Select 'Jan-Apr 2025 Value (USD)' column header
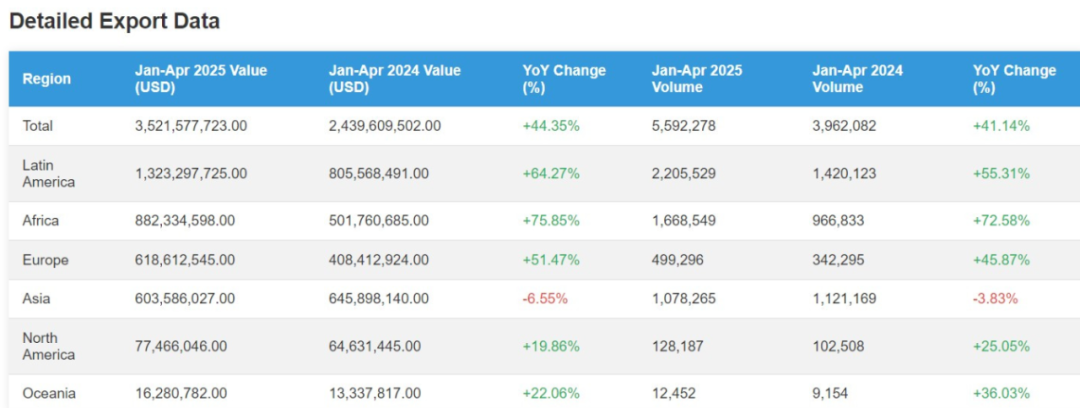Viewport: 1080px width, 408px height. [201, 79]
